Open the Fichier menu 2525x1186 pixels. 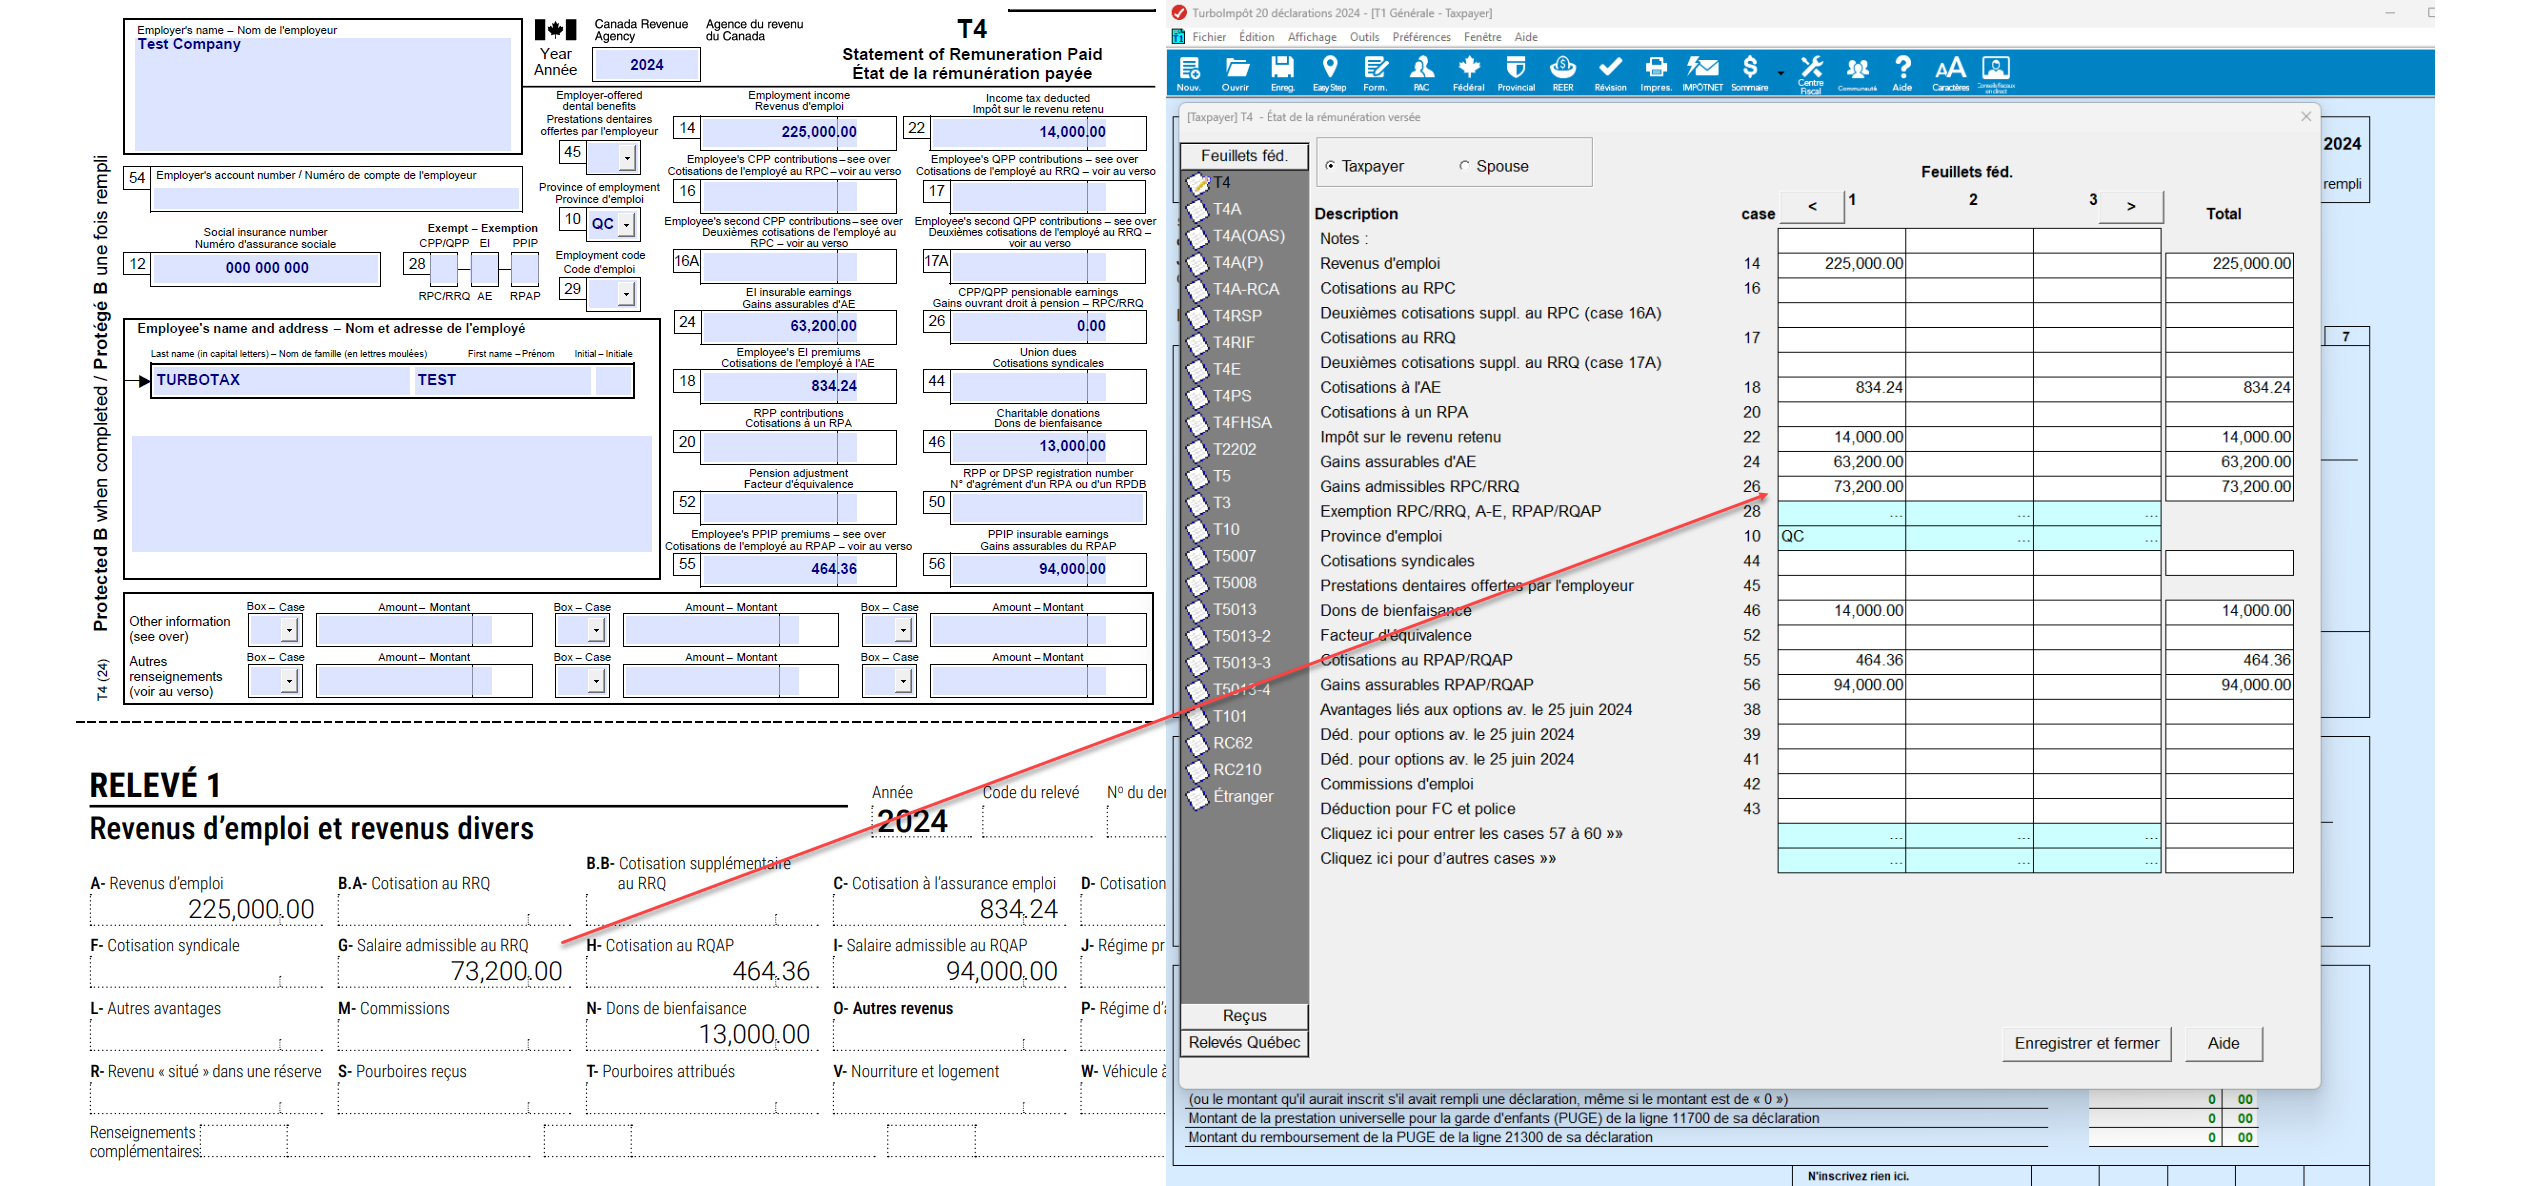[1208, 37]
